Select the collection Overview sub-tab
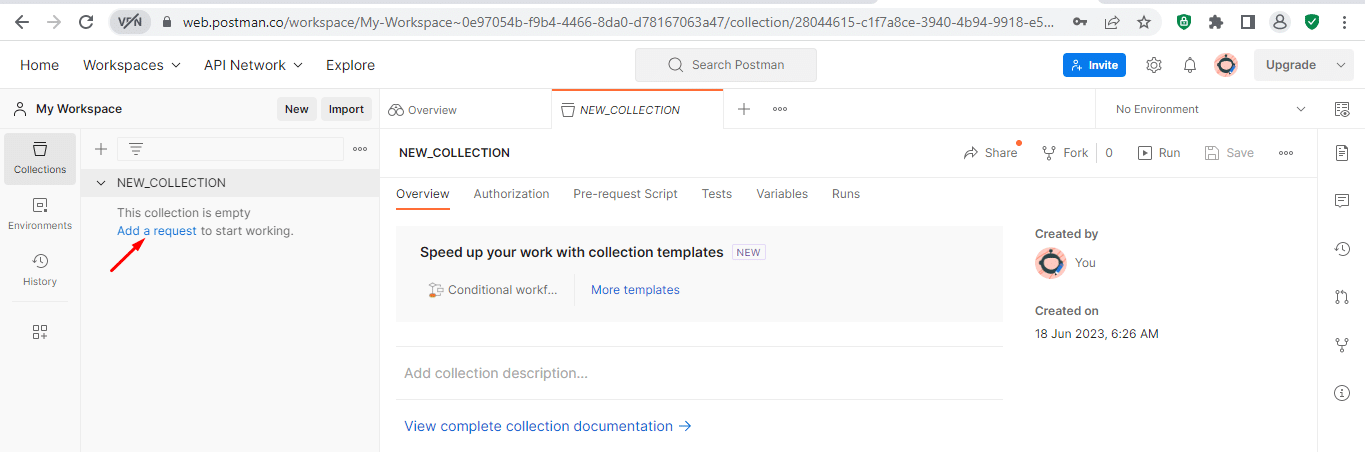 (x=423, y=194)
